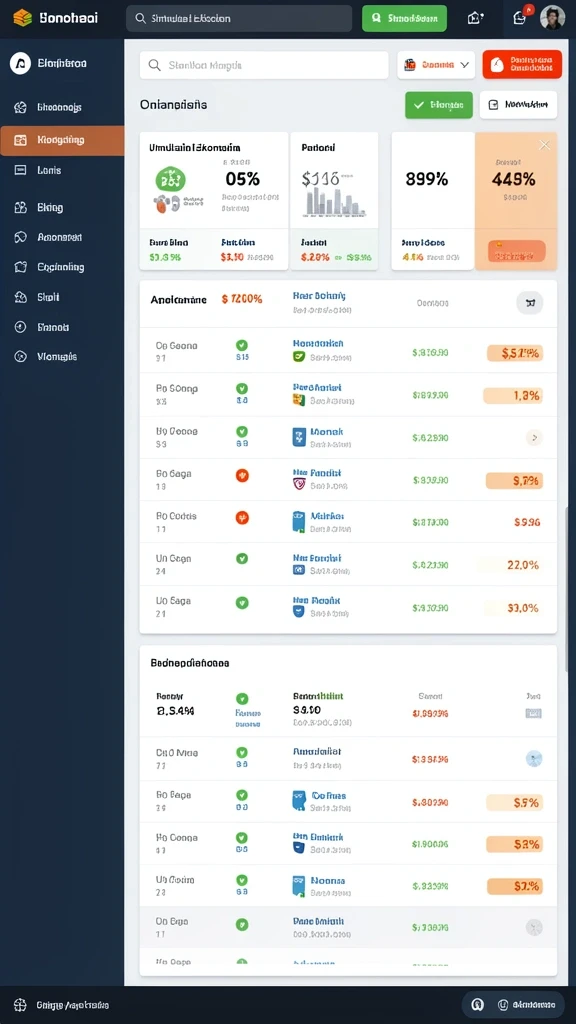Select the highlighted orange sidebar menu item
This screenshot has width=576, height=1024.
coord(62,140)
